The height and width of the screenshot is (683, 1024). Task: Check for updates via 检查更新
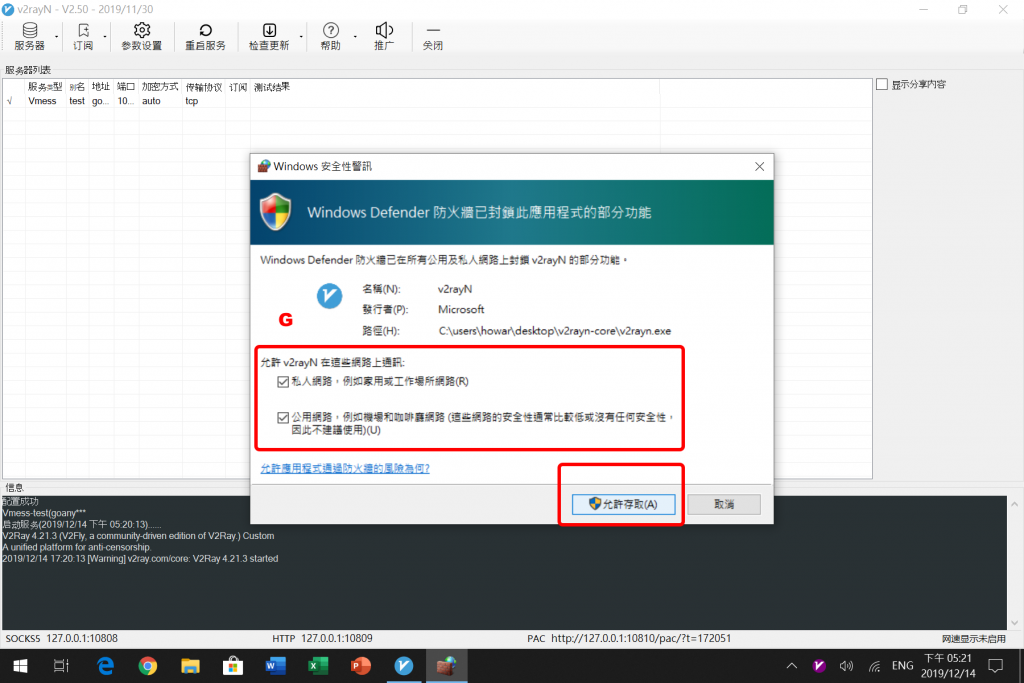point(269,37)
